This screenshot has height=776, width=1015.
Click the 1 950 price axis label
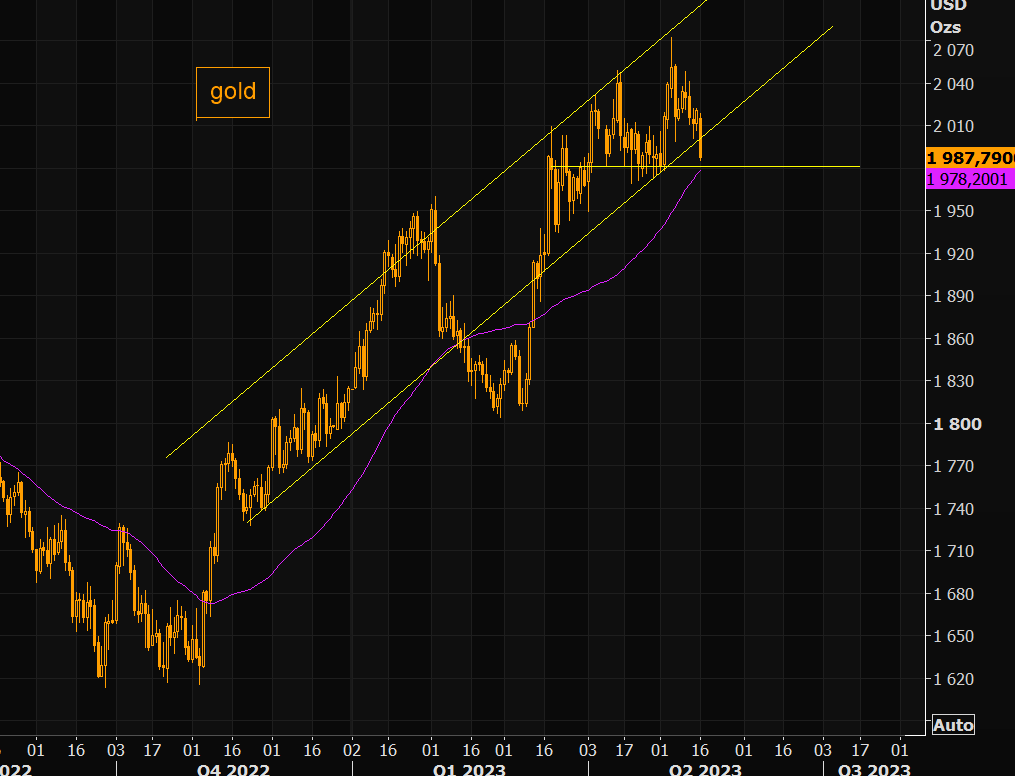[953, 211]
